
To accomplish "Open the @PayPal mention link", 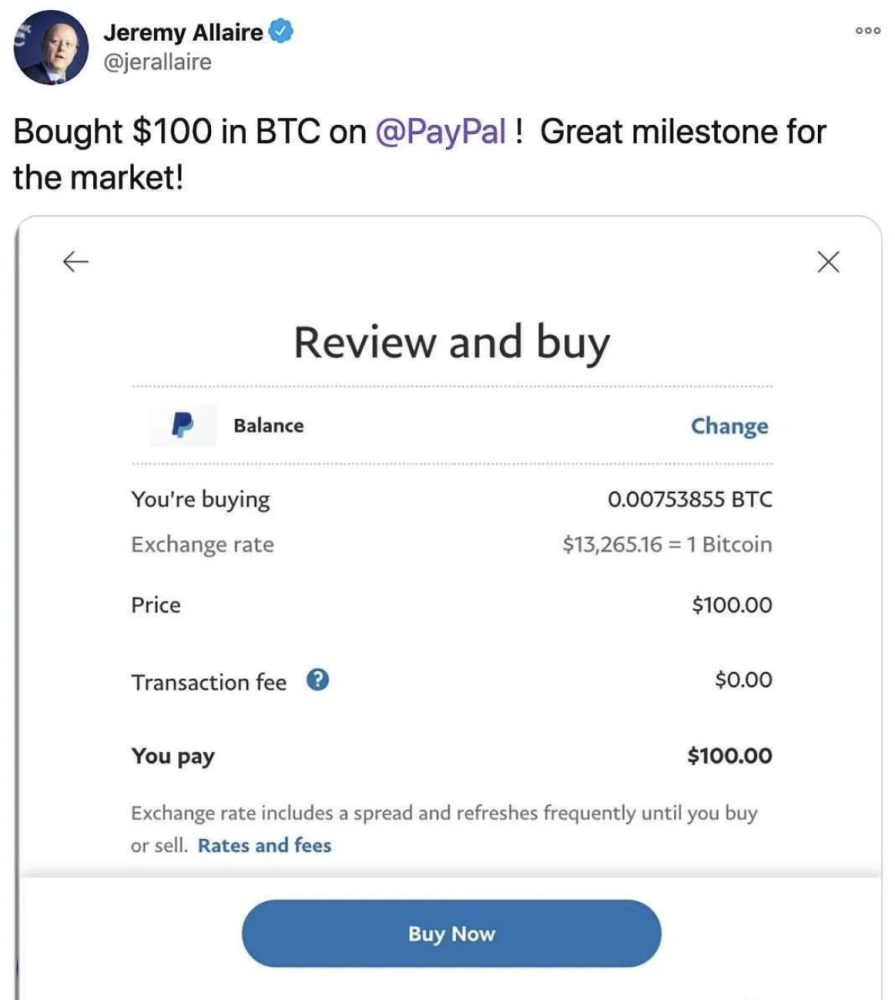I will pos(440,132).
